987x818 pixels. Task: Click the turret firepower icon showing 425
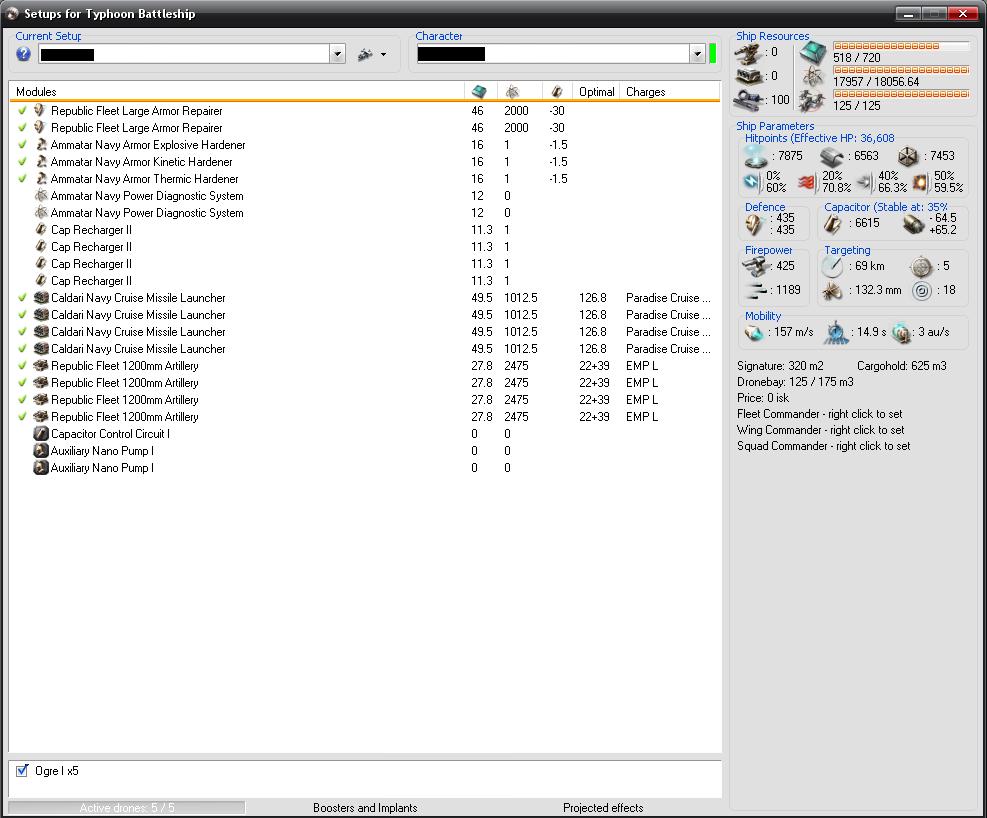(755, 266)
